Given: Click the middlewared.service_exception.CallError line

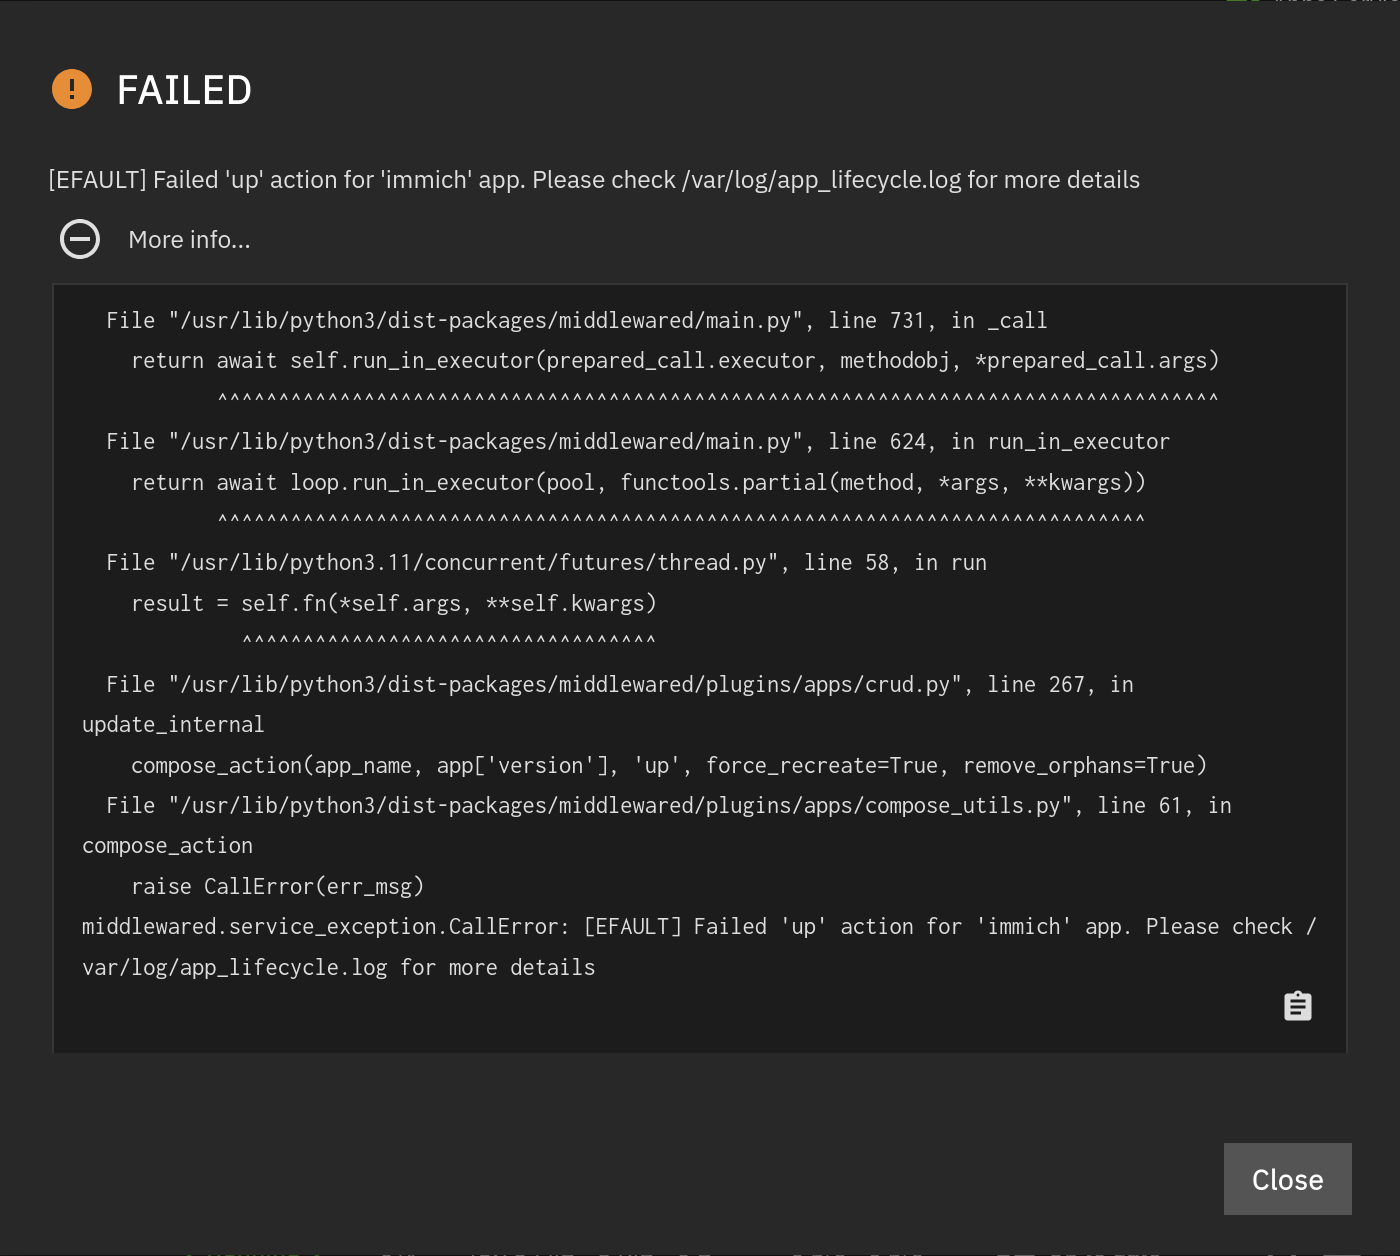Looking at the screenshot, I should tap(698, 927).
